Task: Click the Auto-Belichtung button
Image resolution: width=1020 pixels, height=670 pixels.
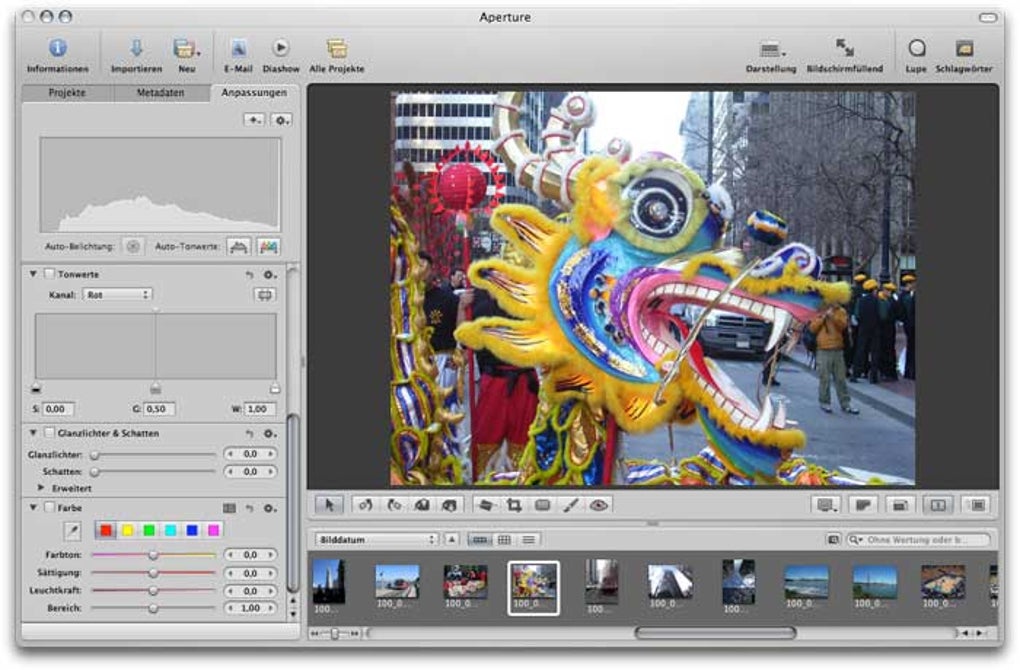Action: pyautogui.click(x=133, y=246)
